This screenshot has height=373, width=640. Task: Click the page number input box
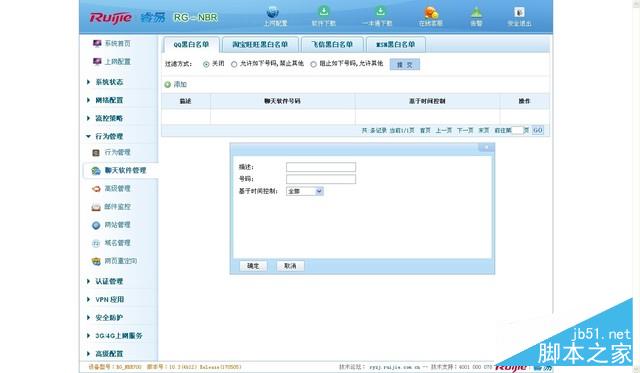click(x=517, y=131)
